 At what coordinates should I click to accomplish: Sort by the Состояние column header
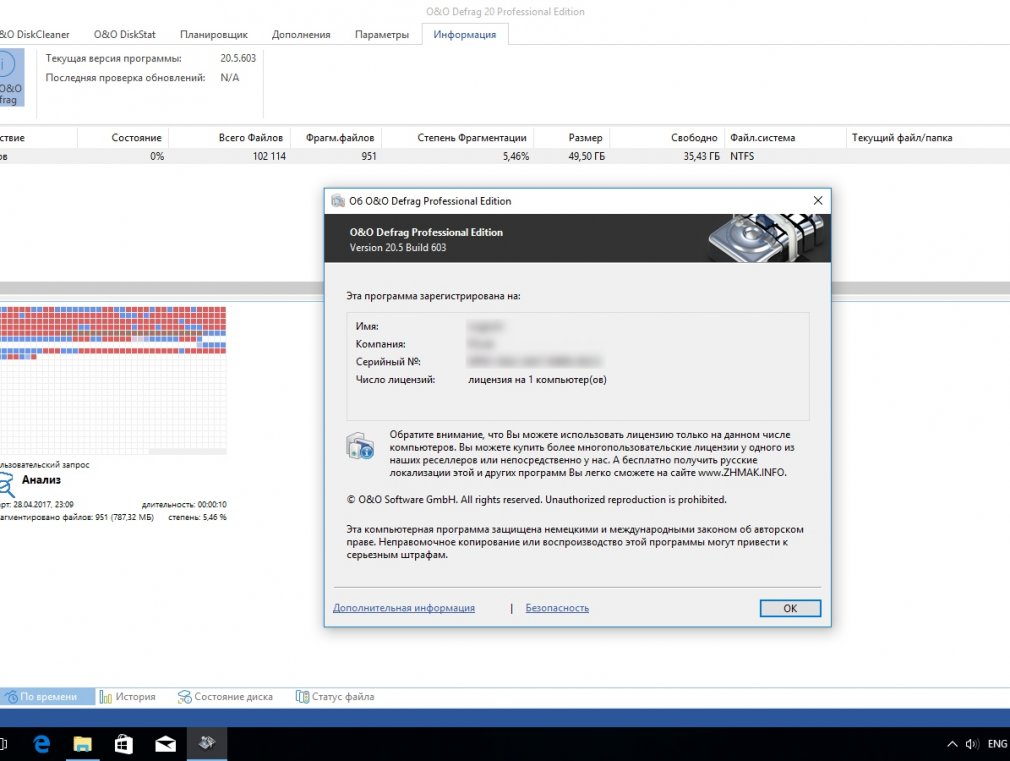[x=136, y=138]
